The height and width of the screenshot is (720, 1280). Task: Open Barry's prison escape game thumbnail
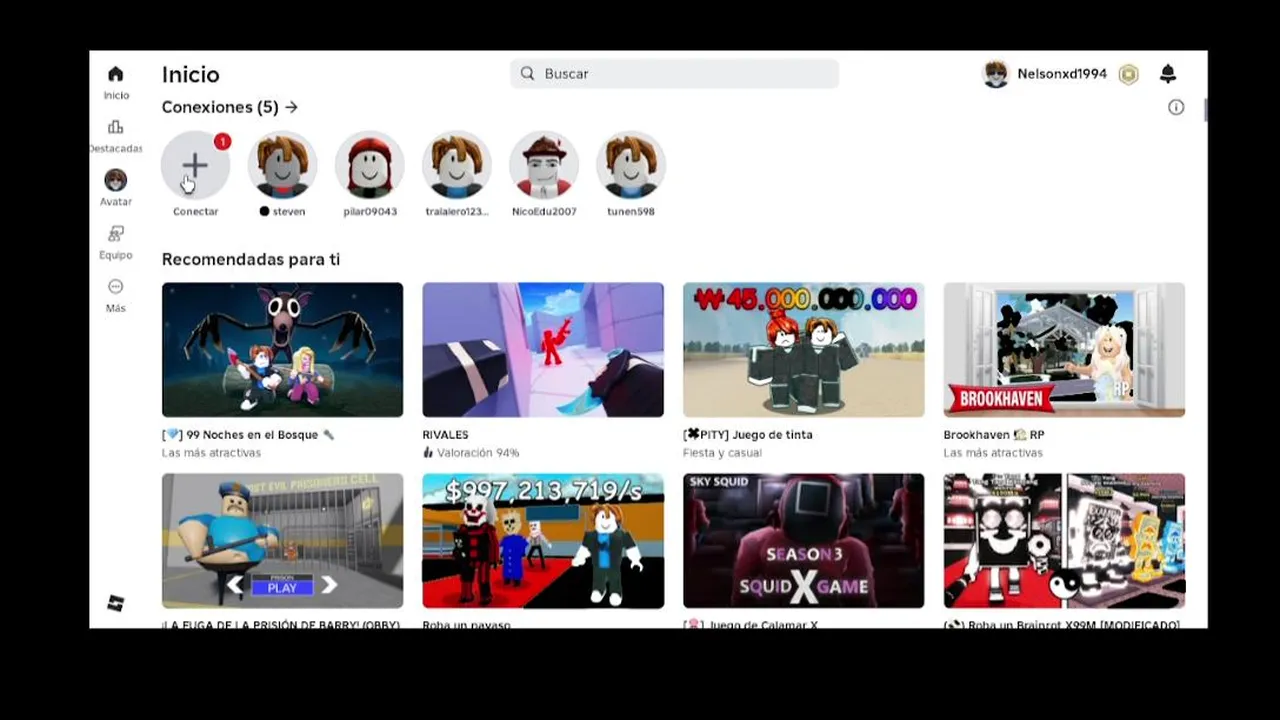click(x=283, y=541)
